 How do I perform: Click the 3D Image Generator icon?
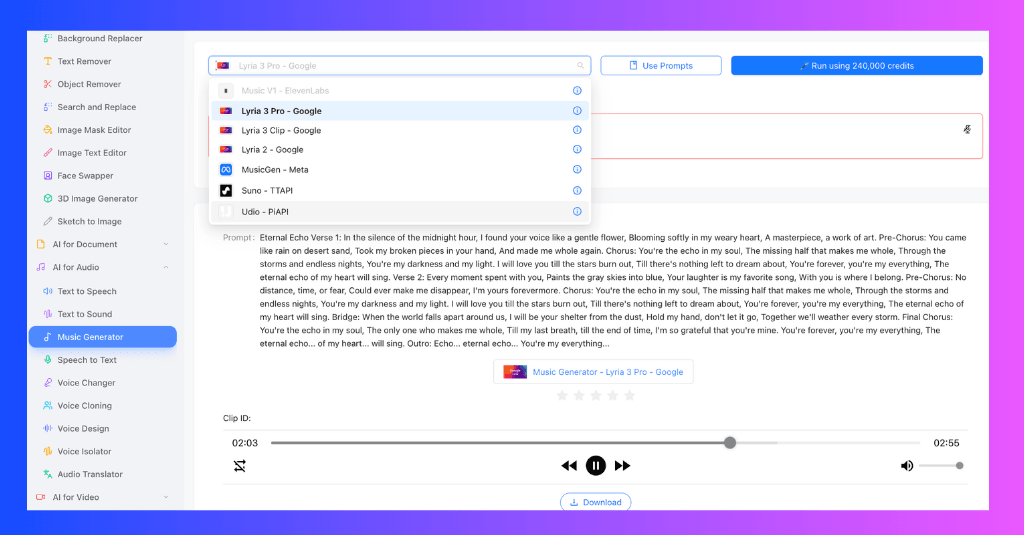pos(48,199)
